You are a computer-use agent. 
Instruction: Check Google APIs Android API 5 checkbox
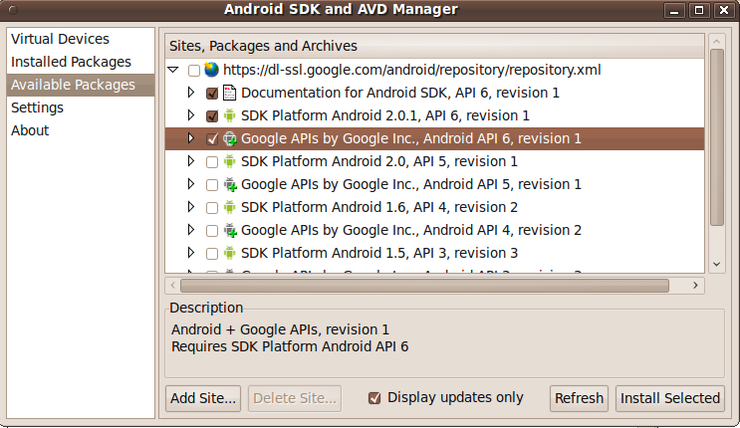pos(212,185)
